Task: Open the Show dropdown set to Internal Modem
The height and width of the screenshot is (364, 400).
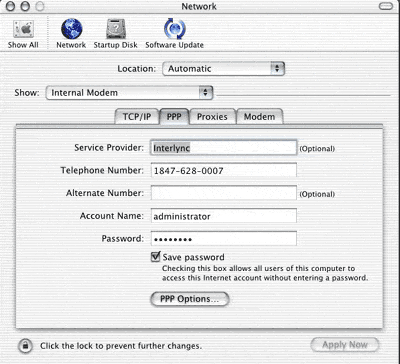Action: 129,93
